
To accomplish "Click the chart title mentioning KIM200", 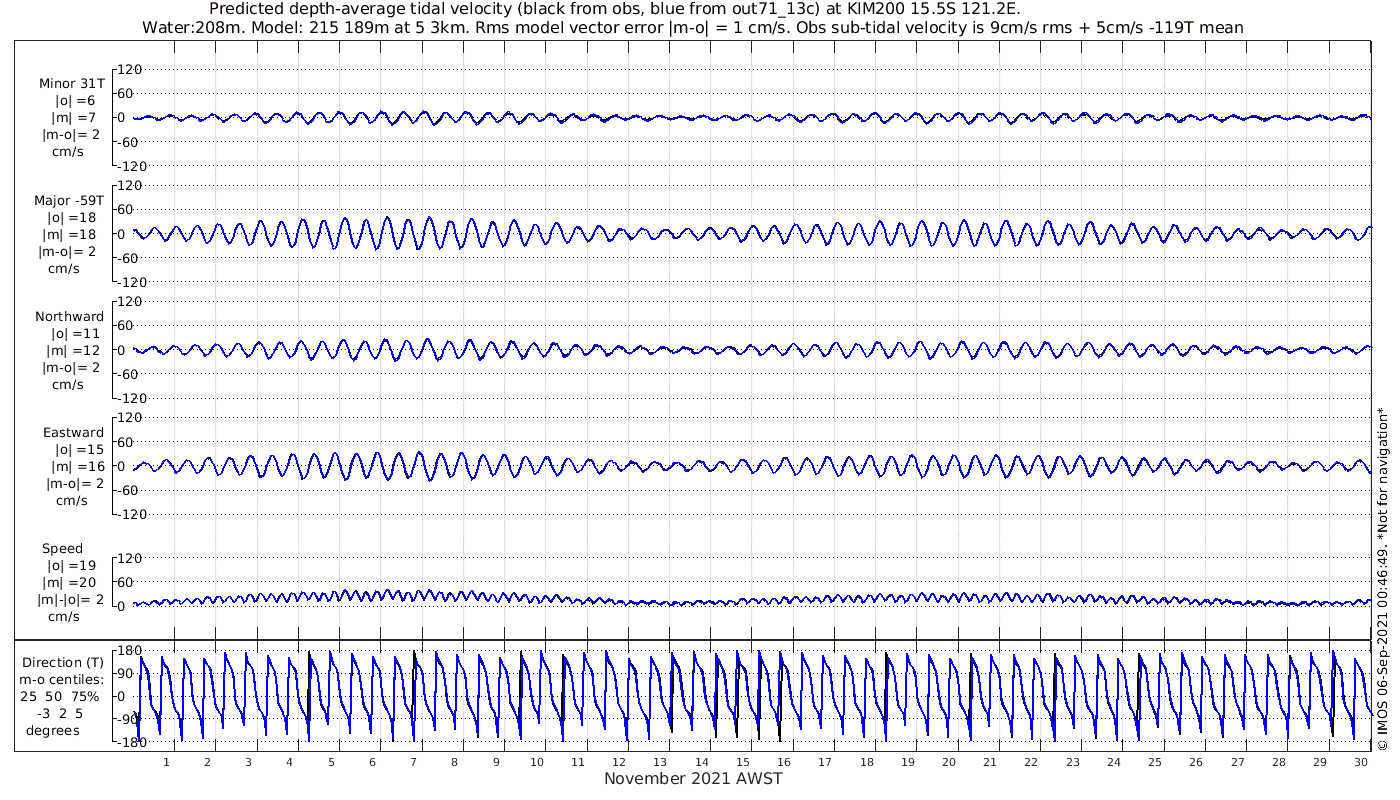I will click(x=615, y=9).
